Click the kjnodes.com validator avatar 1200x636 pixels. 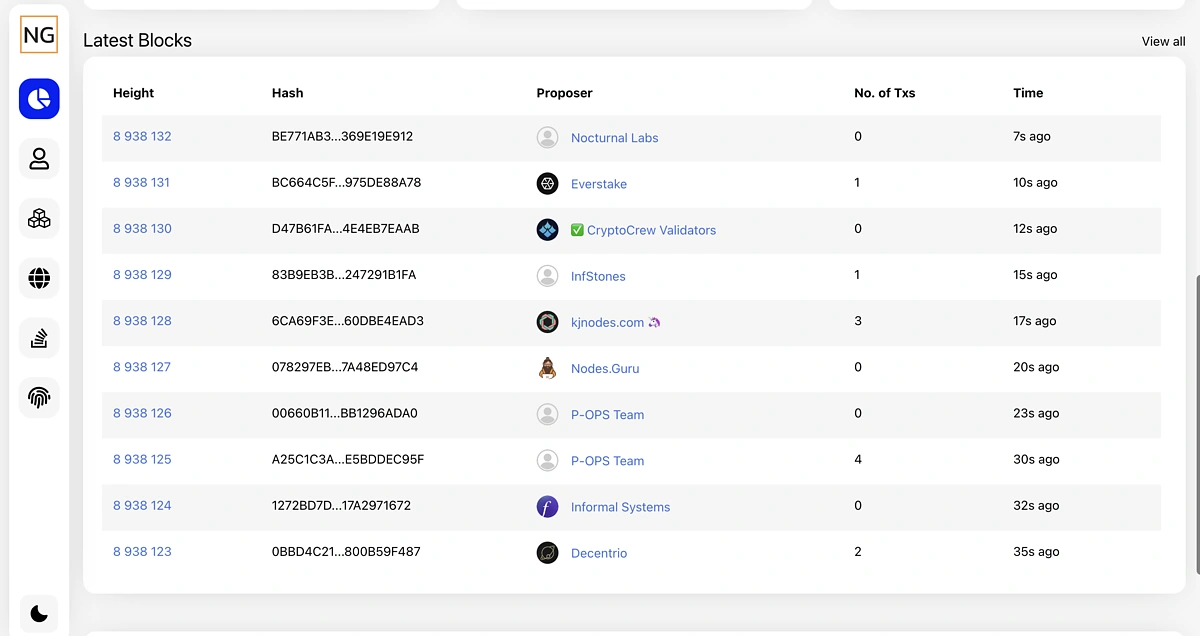[x=547, y=322]
